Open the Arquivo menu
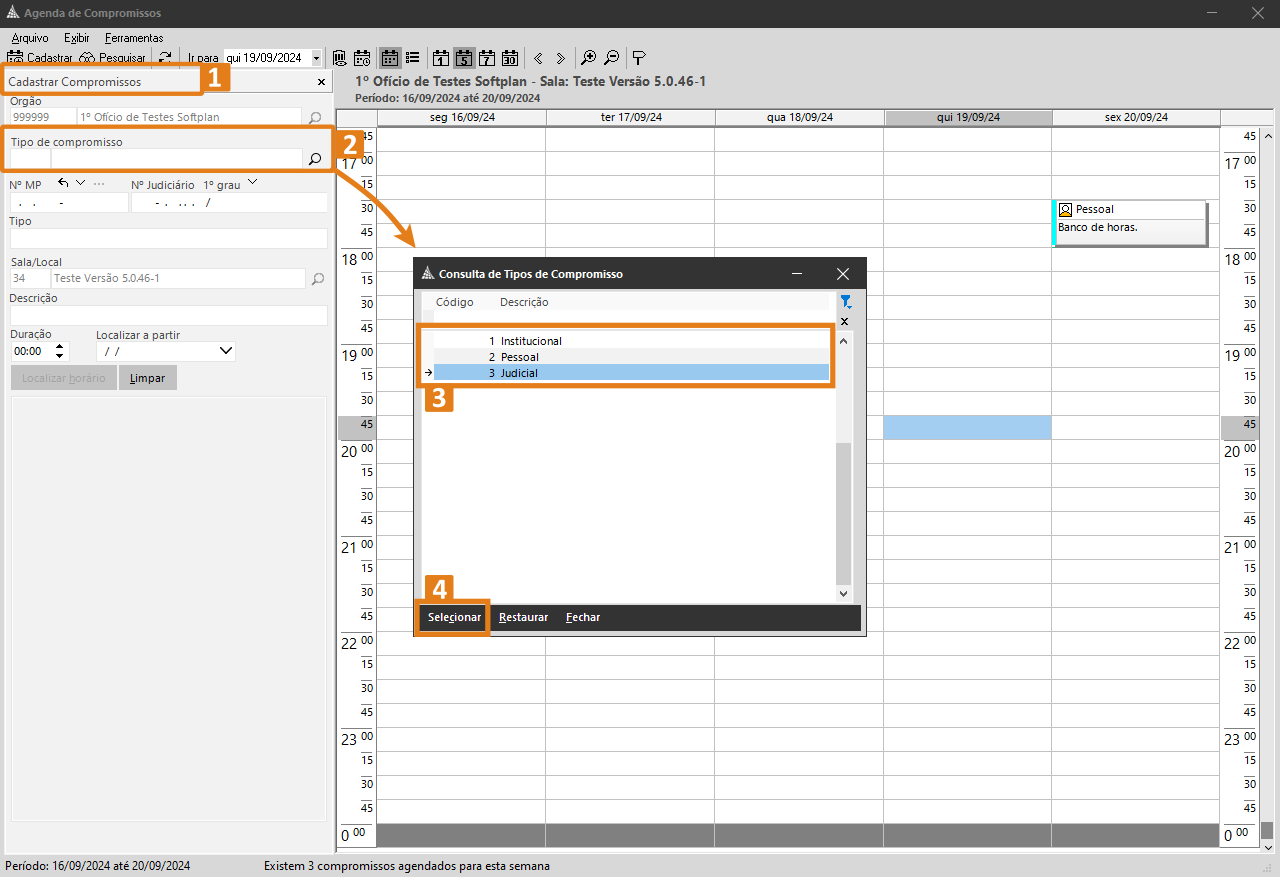Image resolution: width=1280 pixels, height=877 pixels. pyautogui.click(x=29, y=38)
